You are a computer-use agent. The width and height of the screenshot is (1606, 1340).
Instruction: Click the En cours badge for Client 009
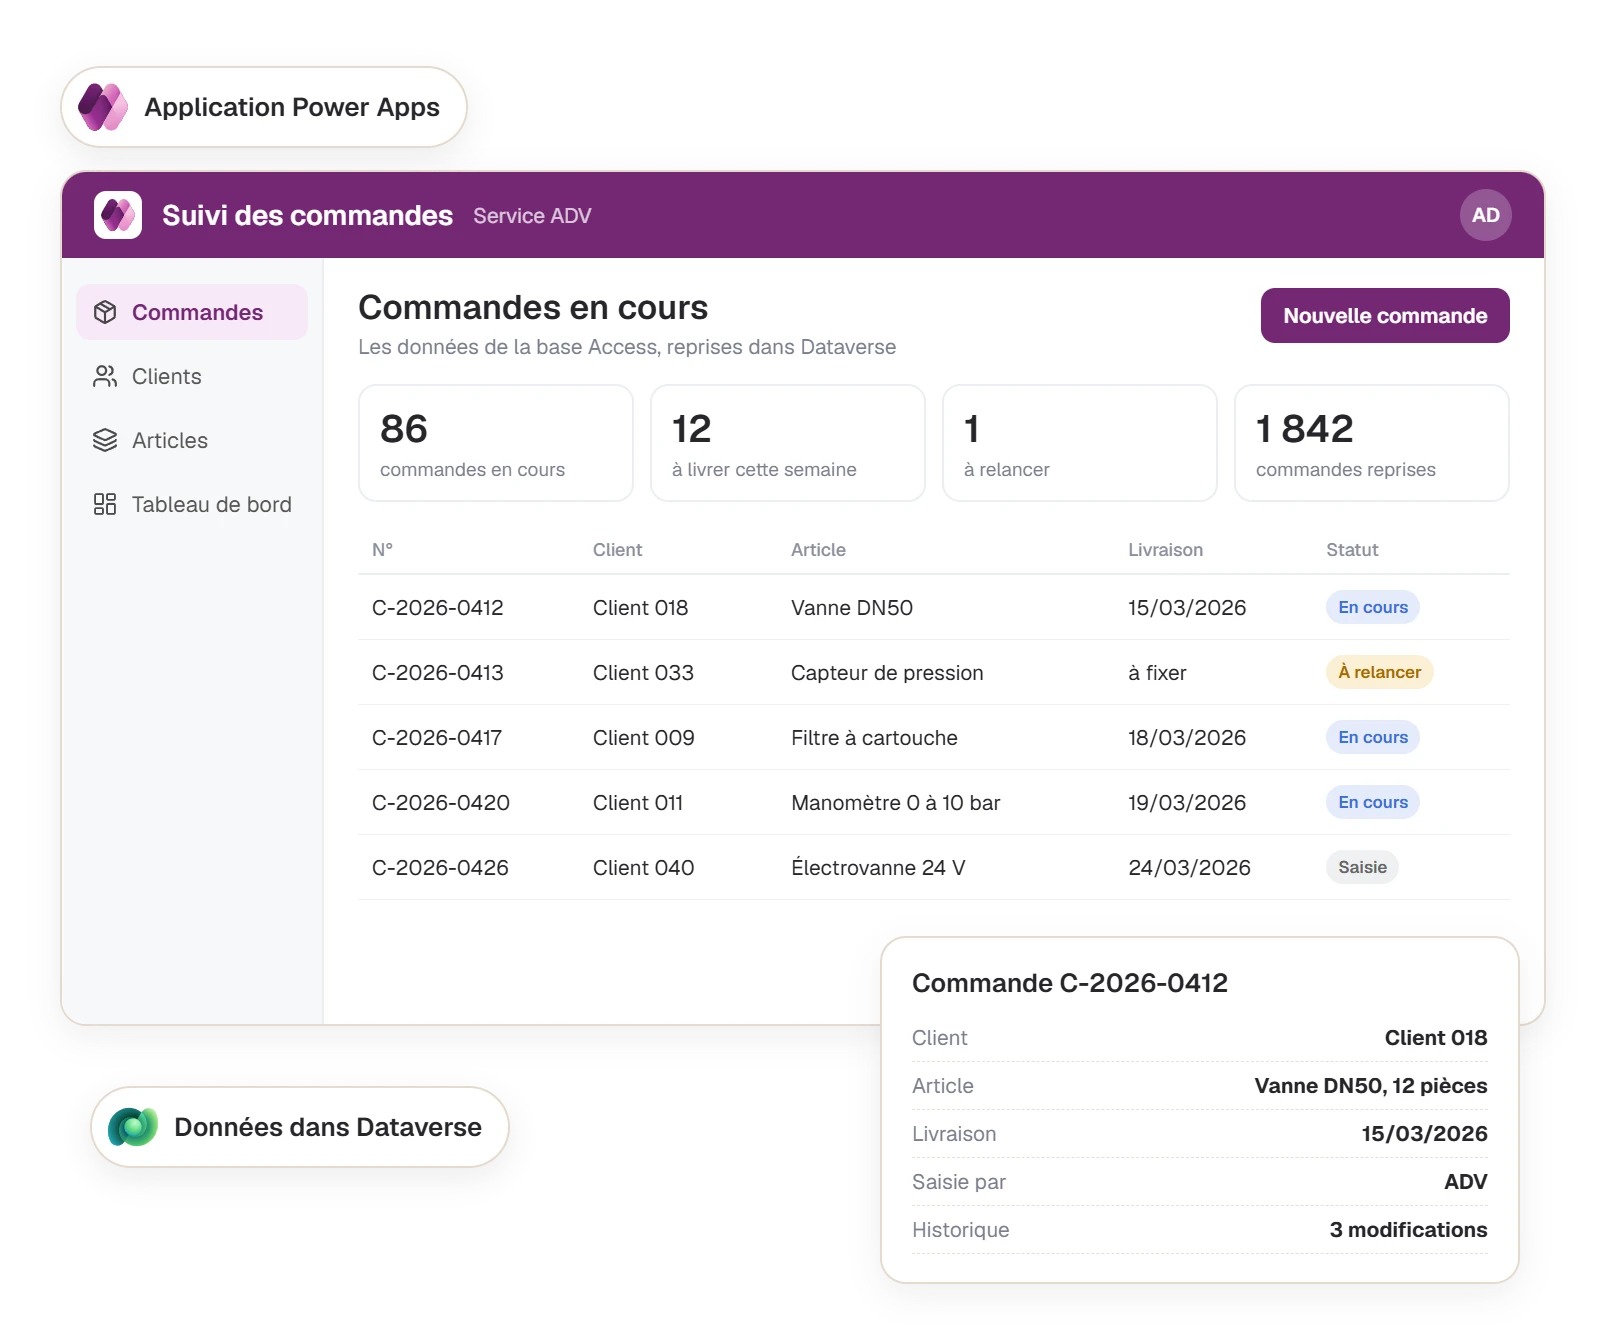tap(1372, 737)
